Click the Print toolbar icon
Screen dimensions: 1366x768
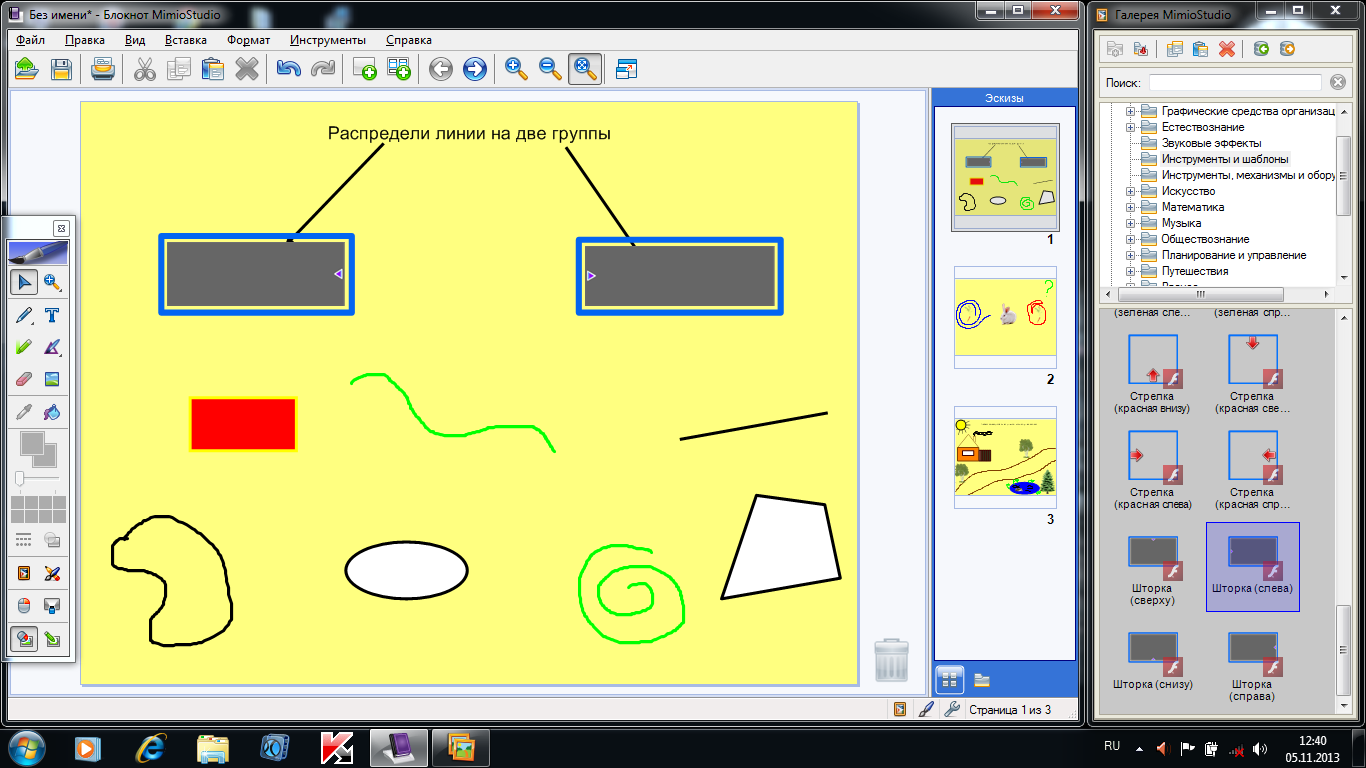tap(102, 69)
